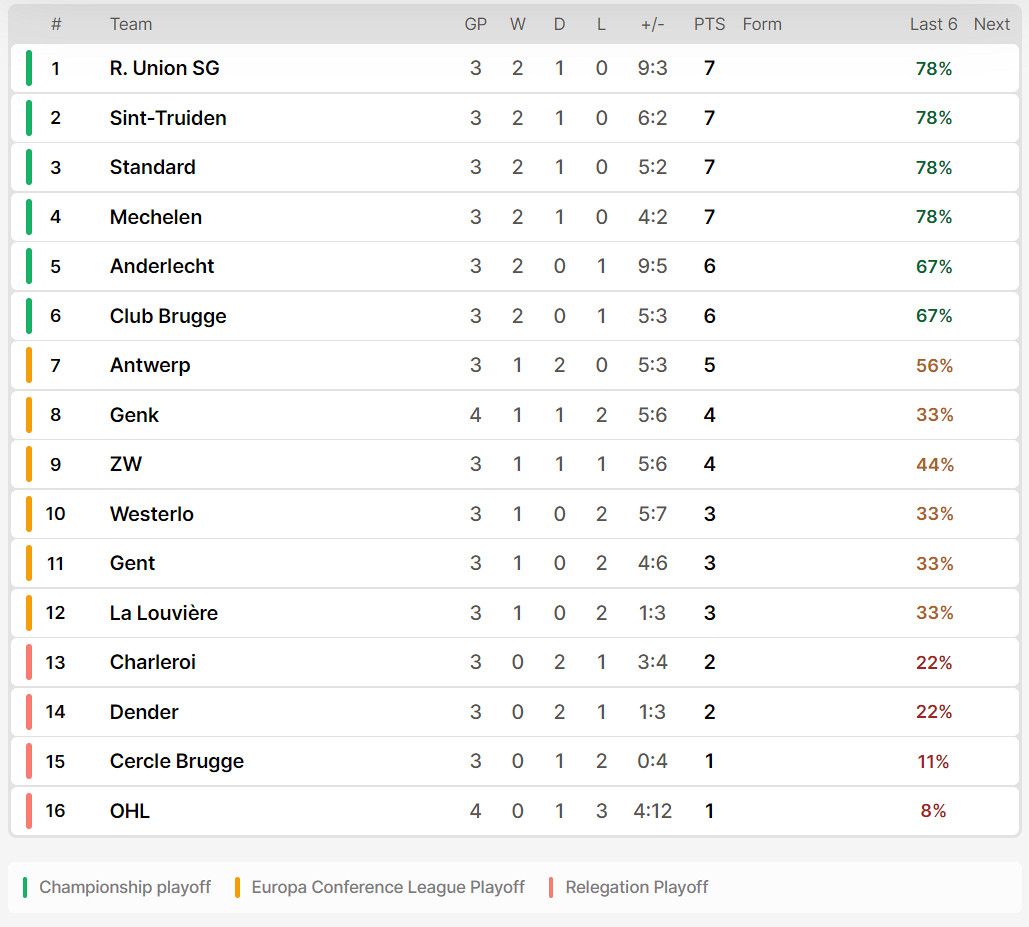Click the PTS column header
Viewport: 1029px width, 927px height.
[709, 24]
